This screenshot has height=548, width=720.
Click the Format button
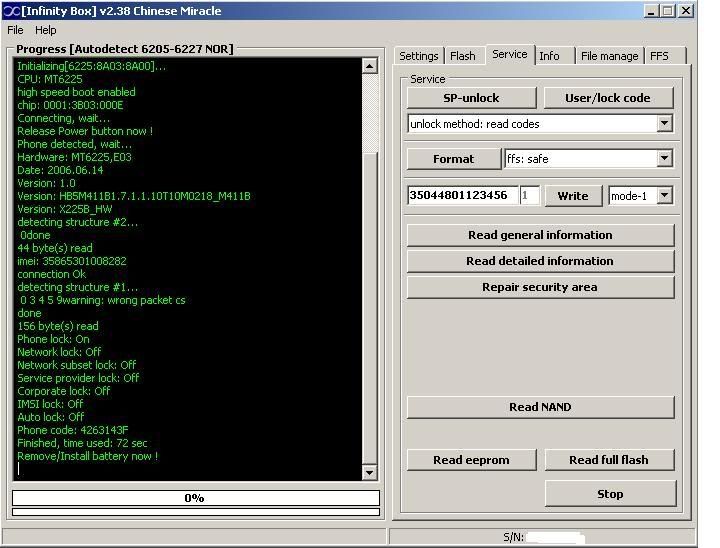tap(454, 159)
